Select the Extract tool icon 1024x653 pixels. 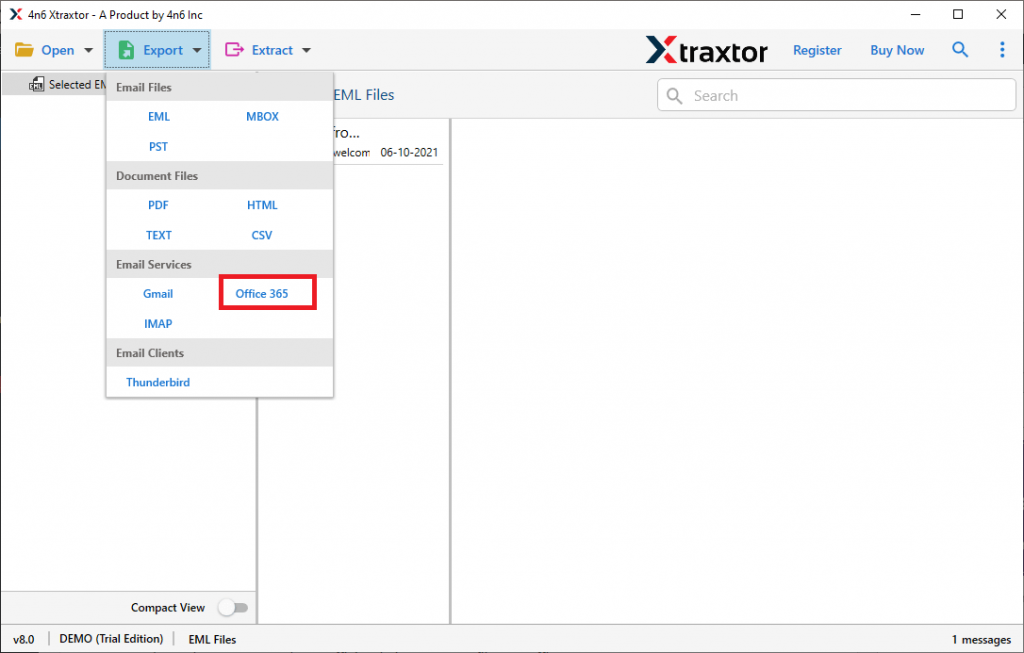[x=233, y=49]
